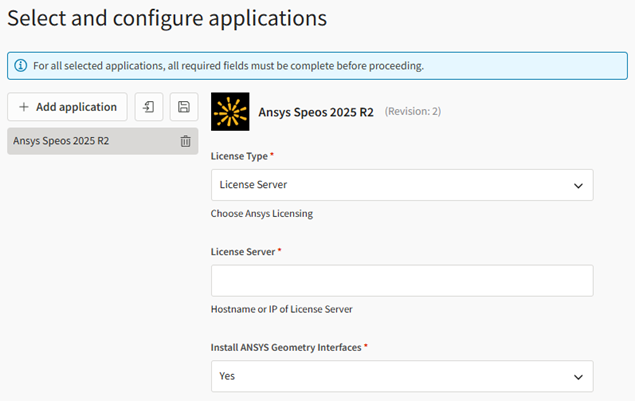635x401 pixels.
Task: Open the License Type dropdown
Action: [402, 185]
